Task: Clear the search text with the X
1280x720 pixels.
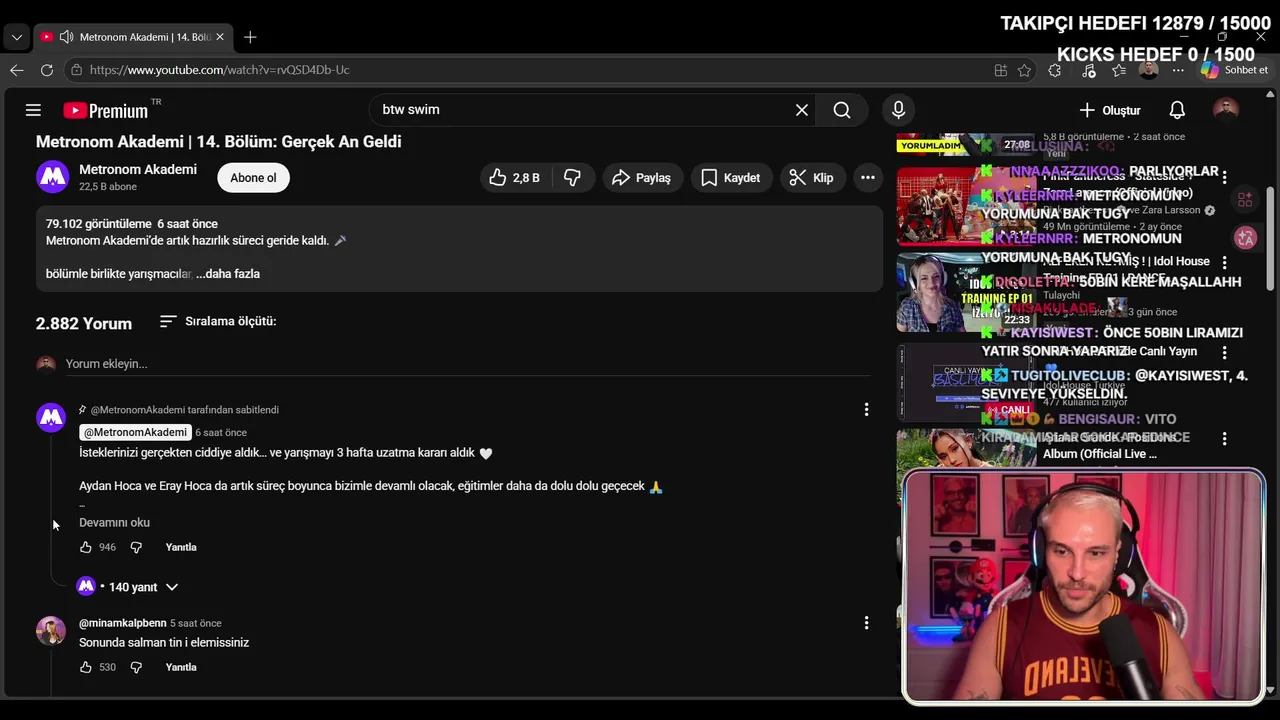Action: pos(802,110)
